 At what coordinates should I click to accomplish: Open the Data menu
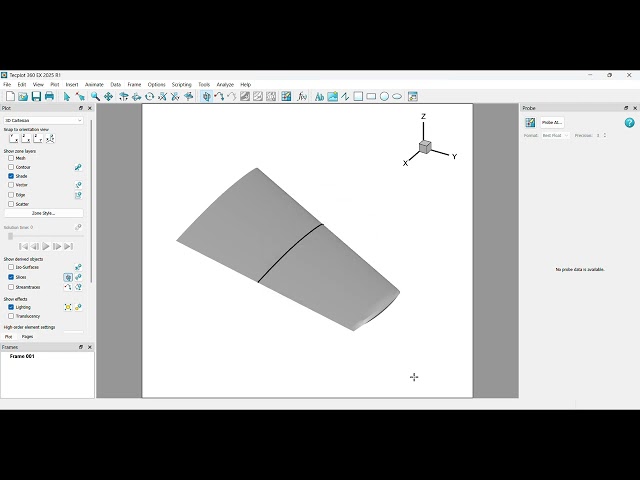pyautogui.click(x=116, y=84)
